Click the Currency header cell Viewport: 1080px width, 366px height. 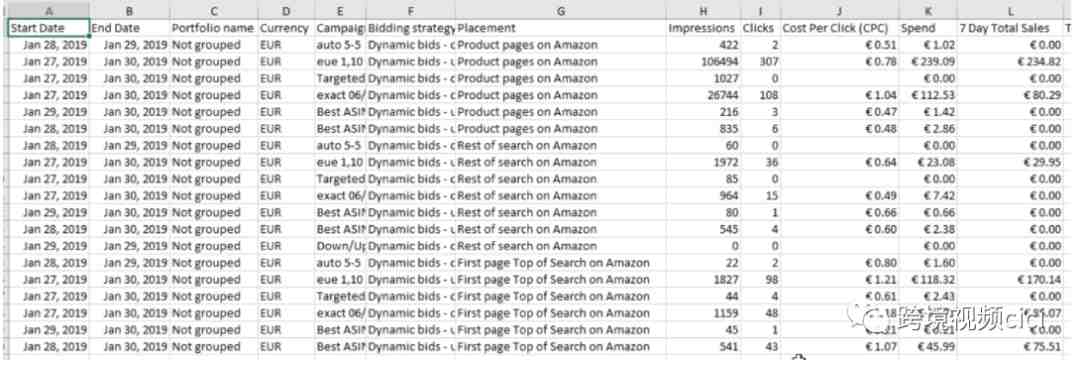click(287, 28)
